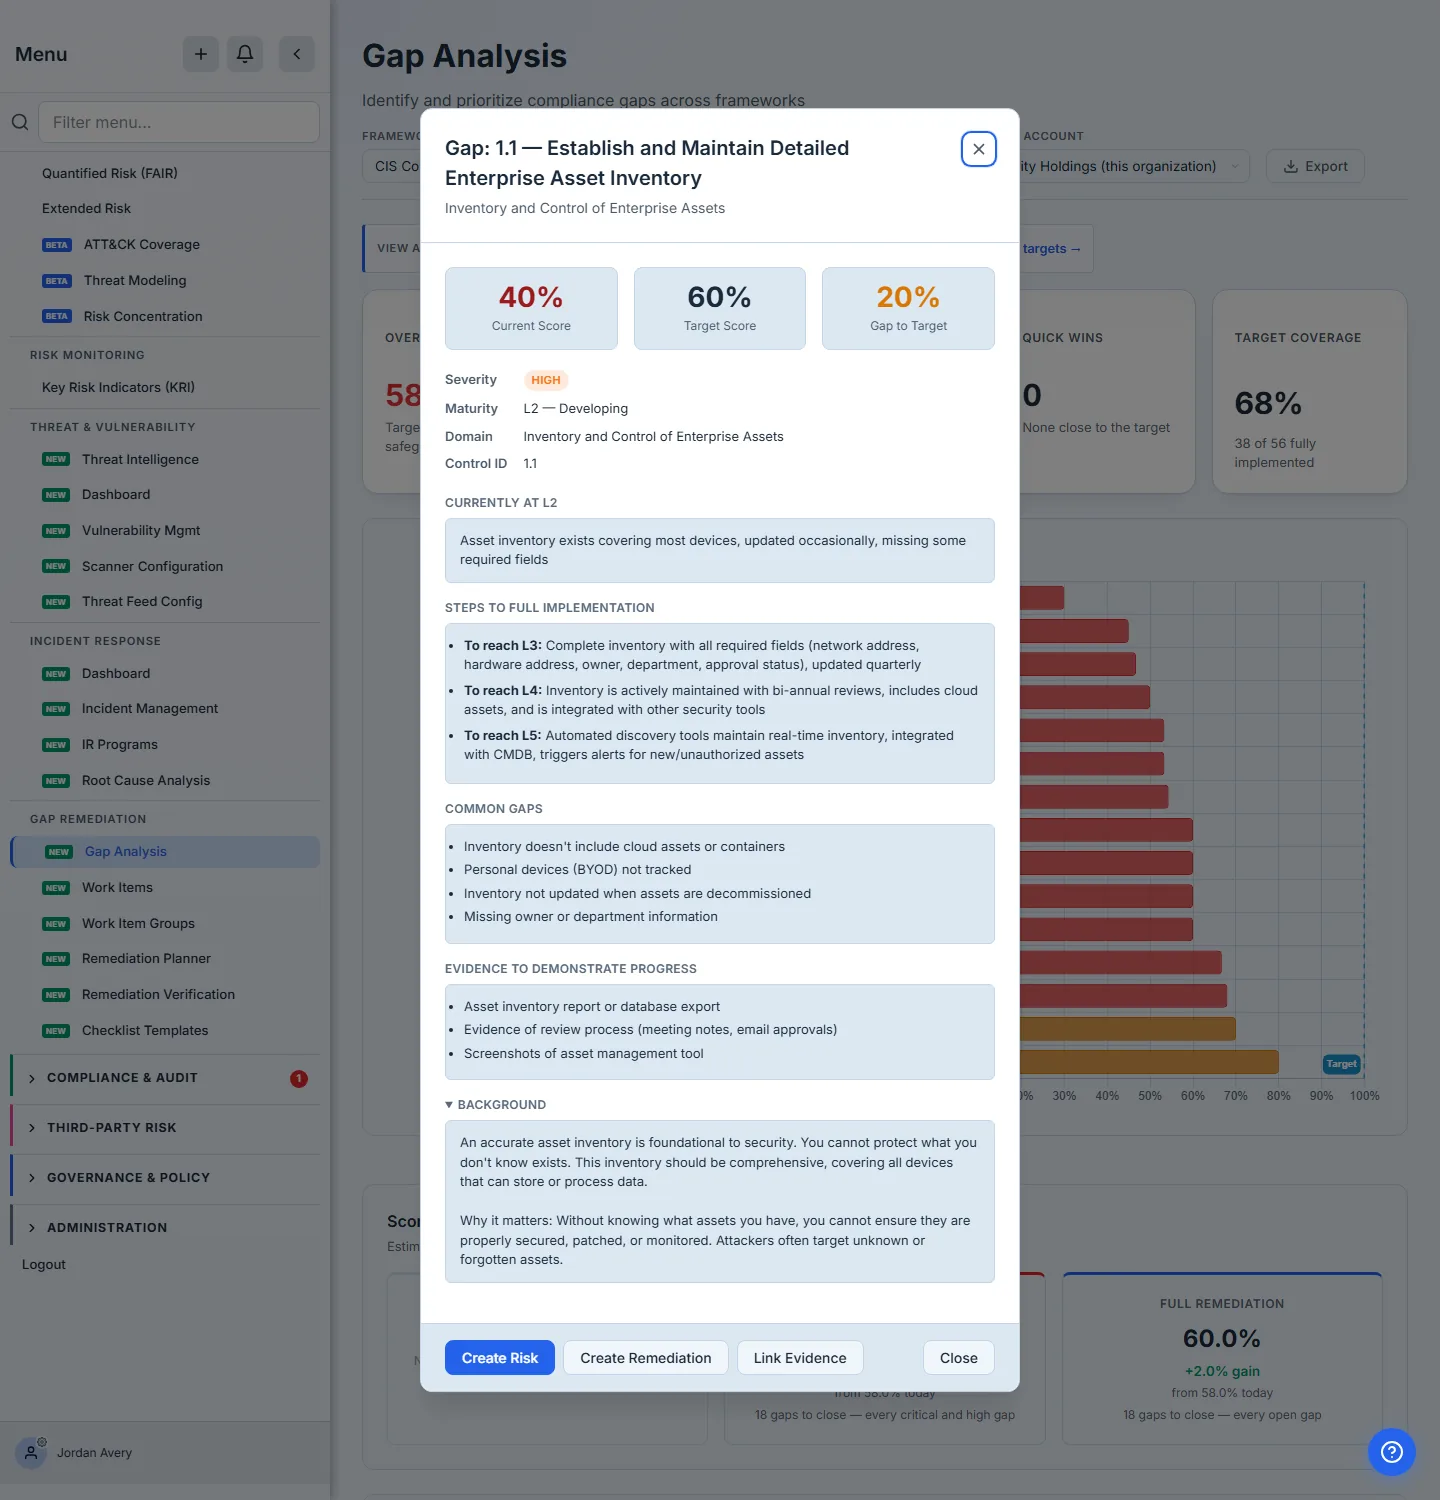Viewport: 1440px width, 1500px height.
Task: Click the 20% Gap to Target card
Action: coord(908,308)
